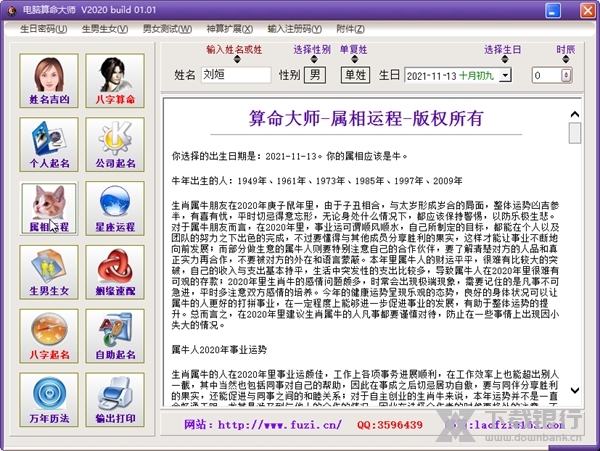Open the 生男生女(V) menu

pyautogui.click(x=105, y=29)
